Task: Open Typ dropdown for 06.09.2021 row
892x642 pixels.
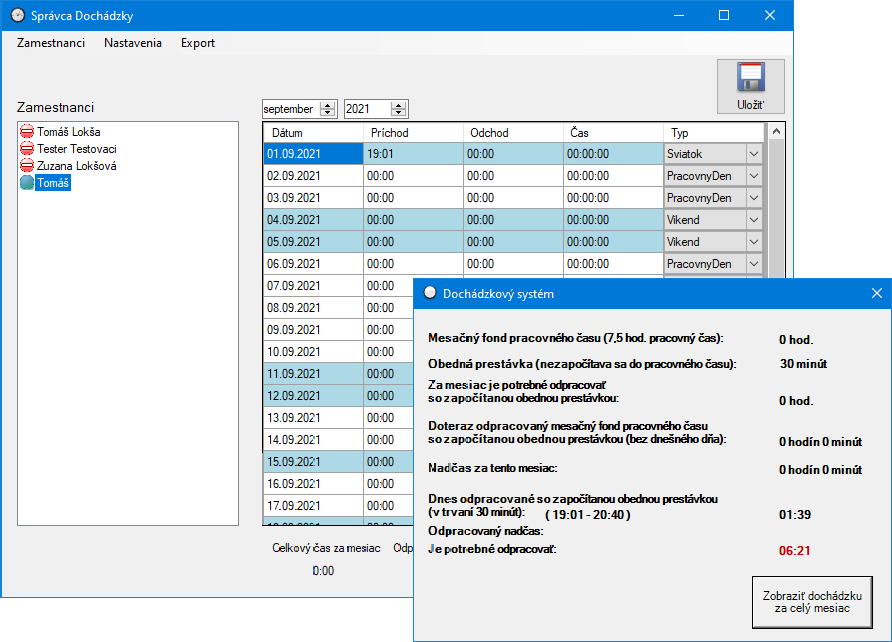Action: 754,264
